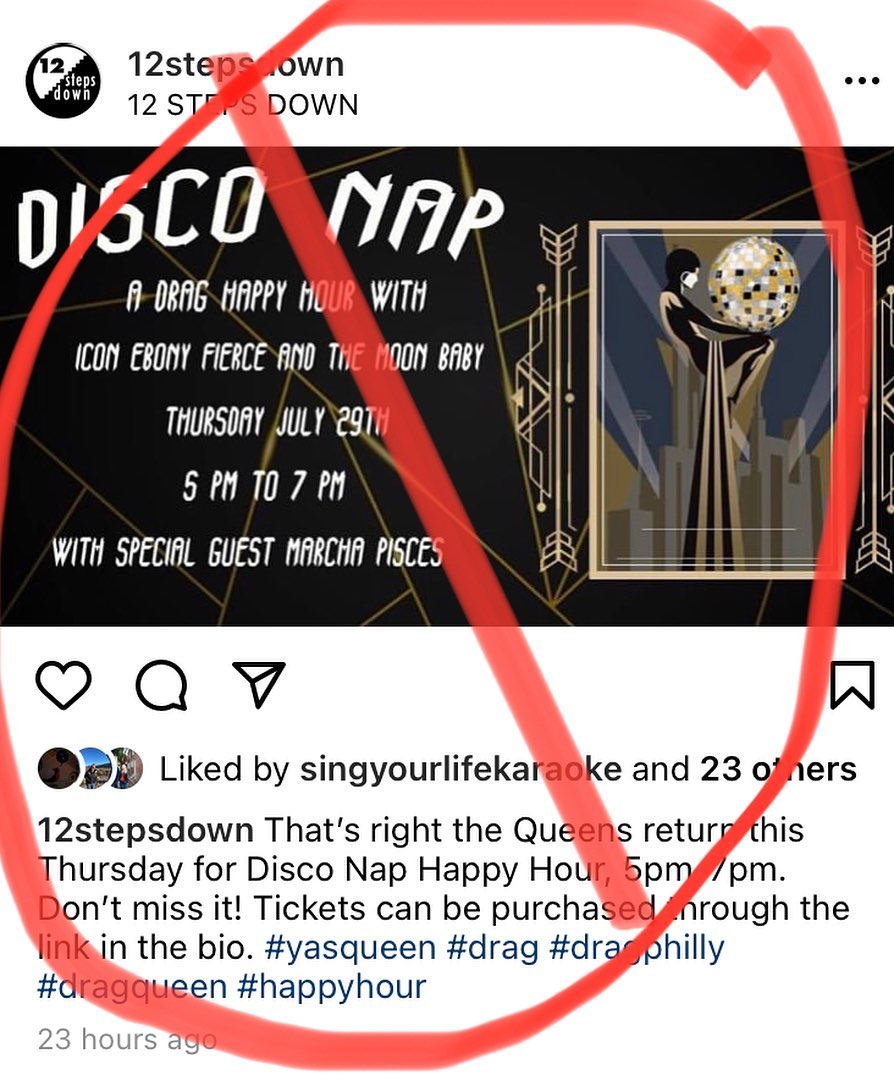The height and width of the screenshot is (1092, 894).
Task: Save post with the bookmark icon
Action: [x=853, y=685]
